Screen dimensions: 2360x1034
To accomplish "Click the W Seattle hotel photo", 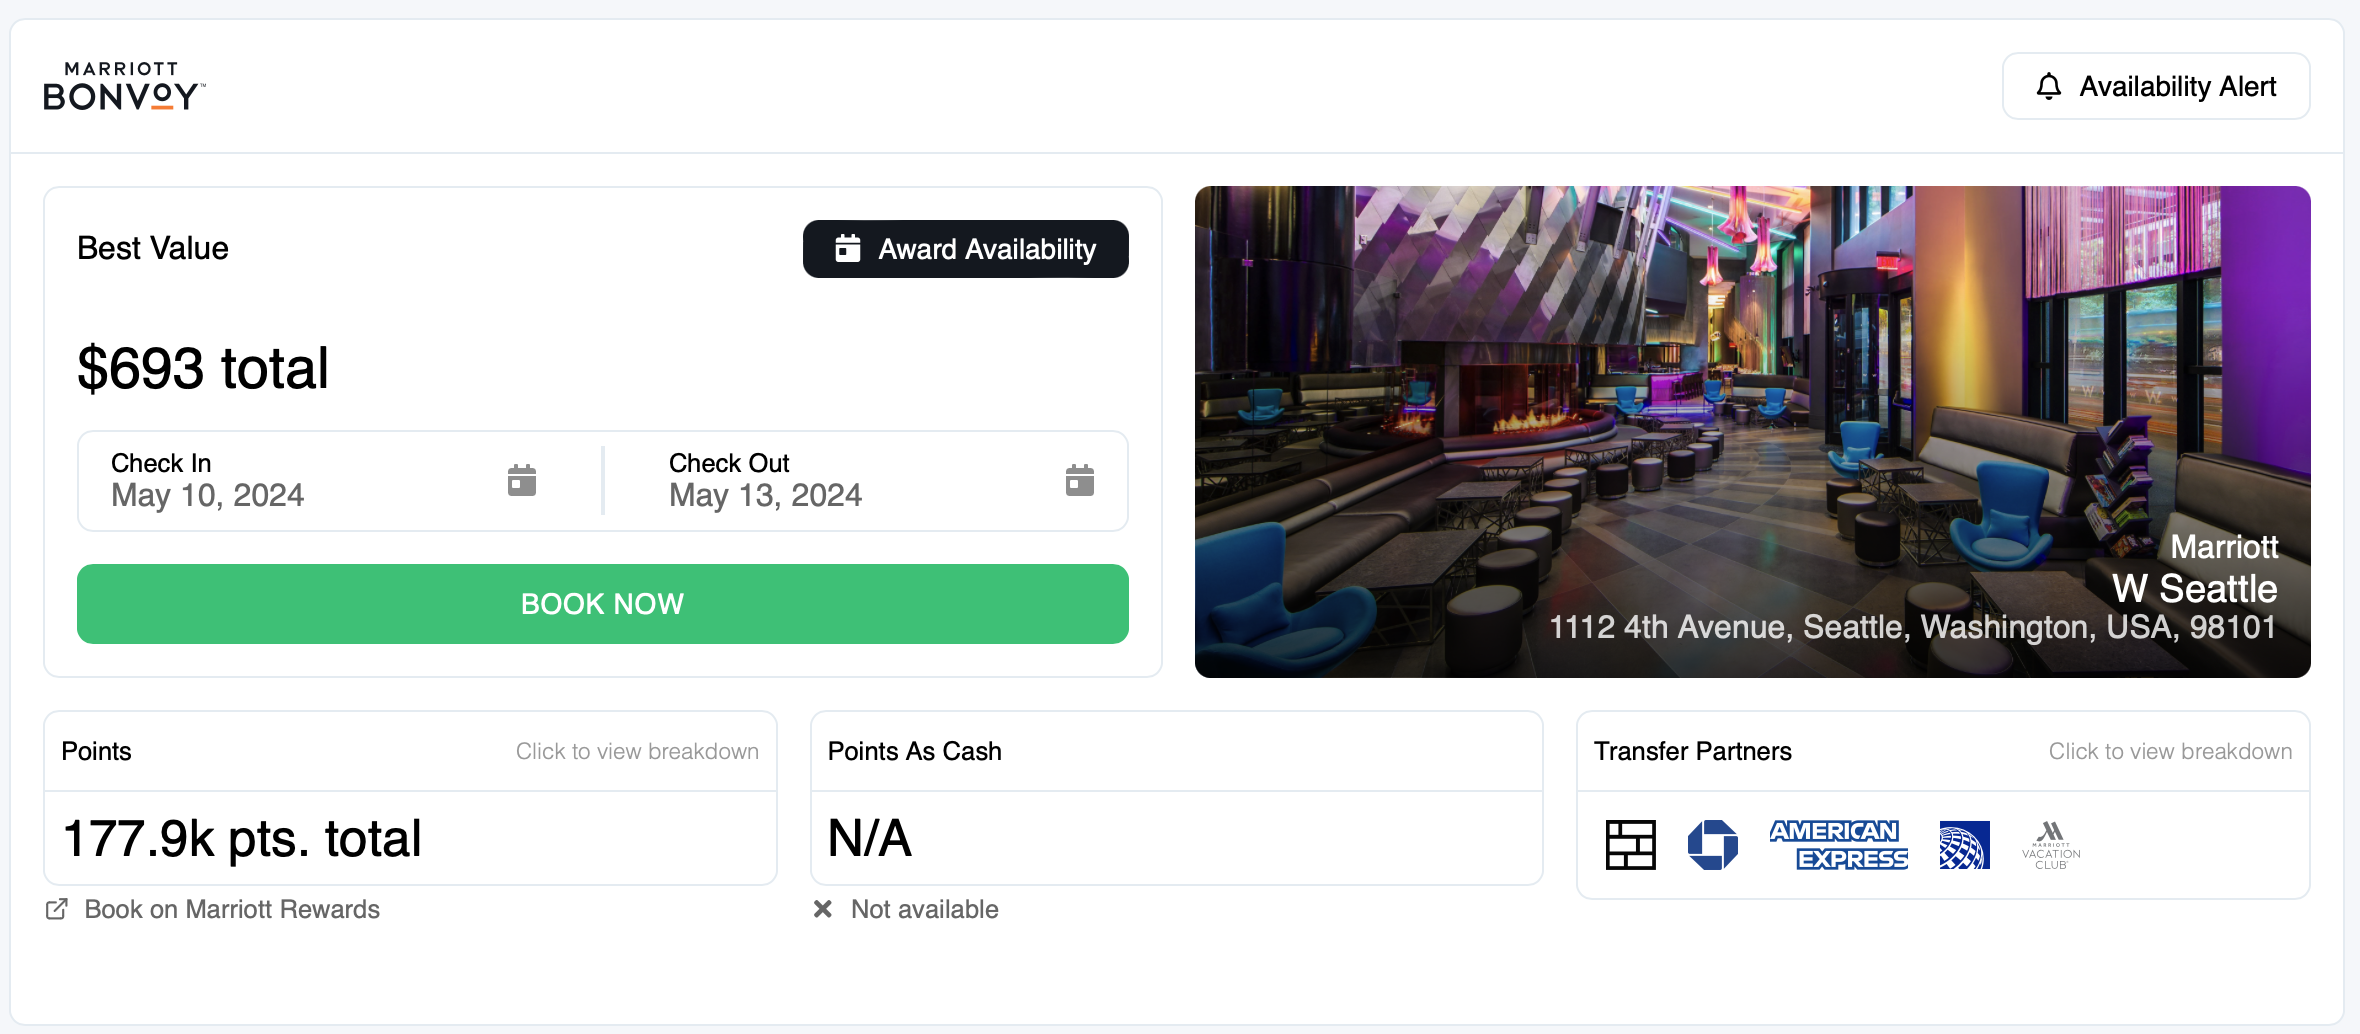I will click(1700, 400).
